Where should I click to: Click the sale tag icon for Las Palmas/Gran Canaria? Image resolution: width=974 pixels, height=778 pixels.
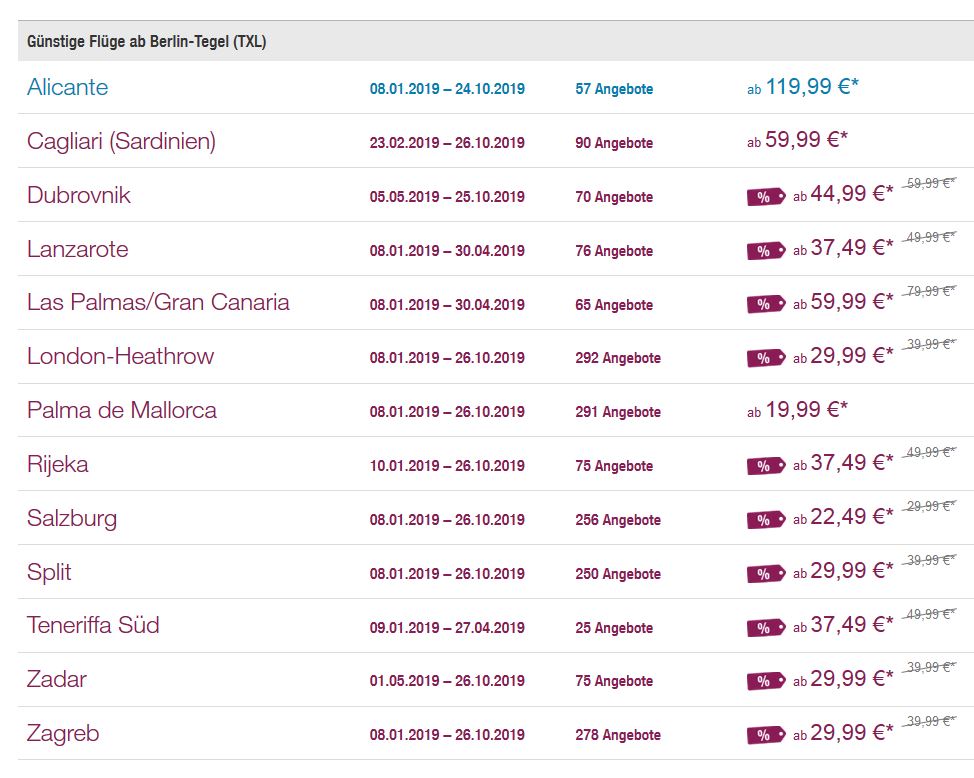point(766,304)
